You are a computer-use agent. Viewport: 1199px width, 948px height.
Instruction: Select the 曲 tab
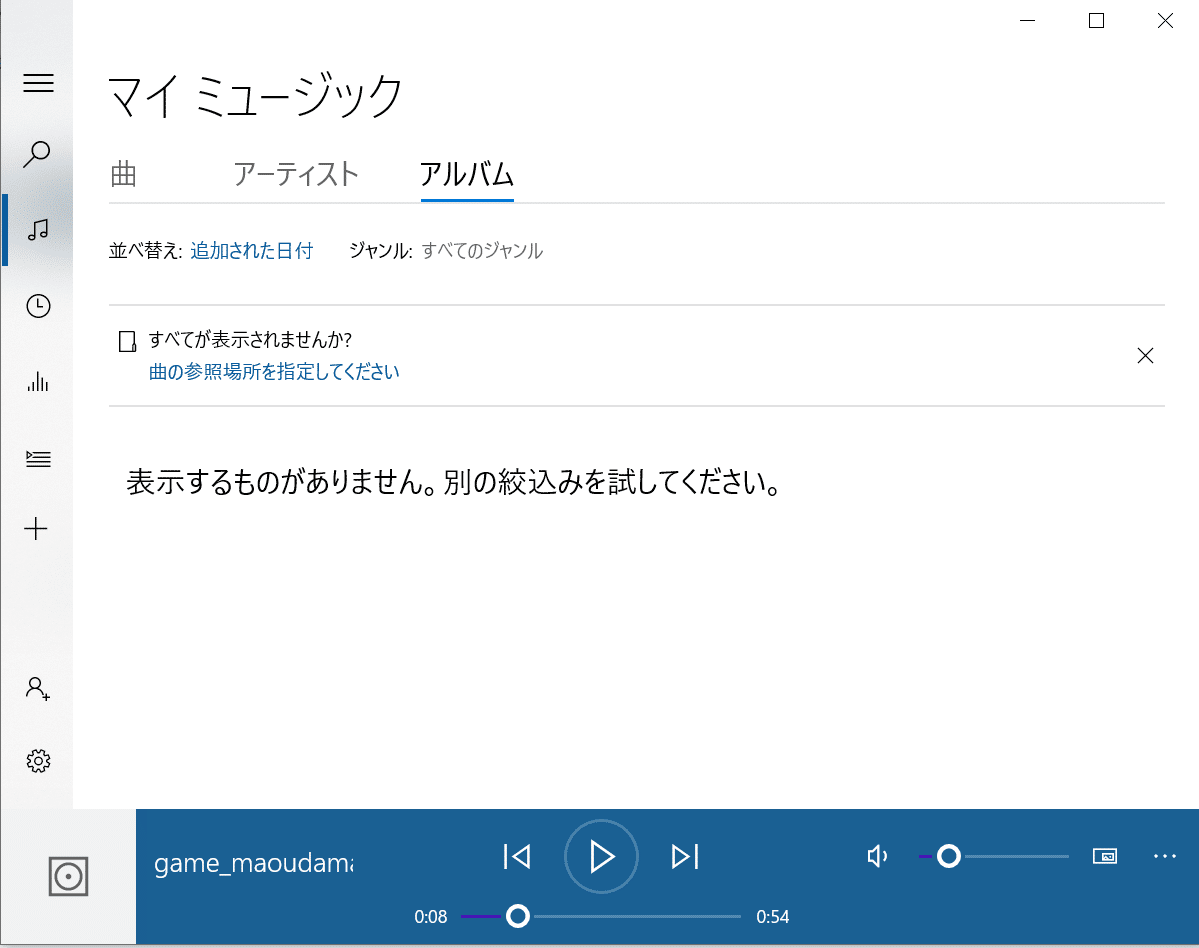pyautogui.click(x=124, y=174)
